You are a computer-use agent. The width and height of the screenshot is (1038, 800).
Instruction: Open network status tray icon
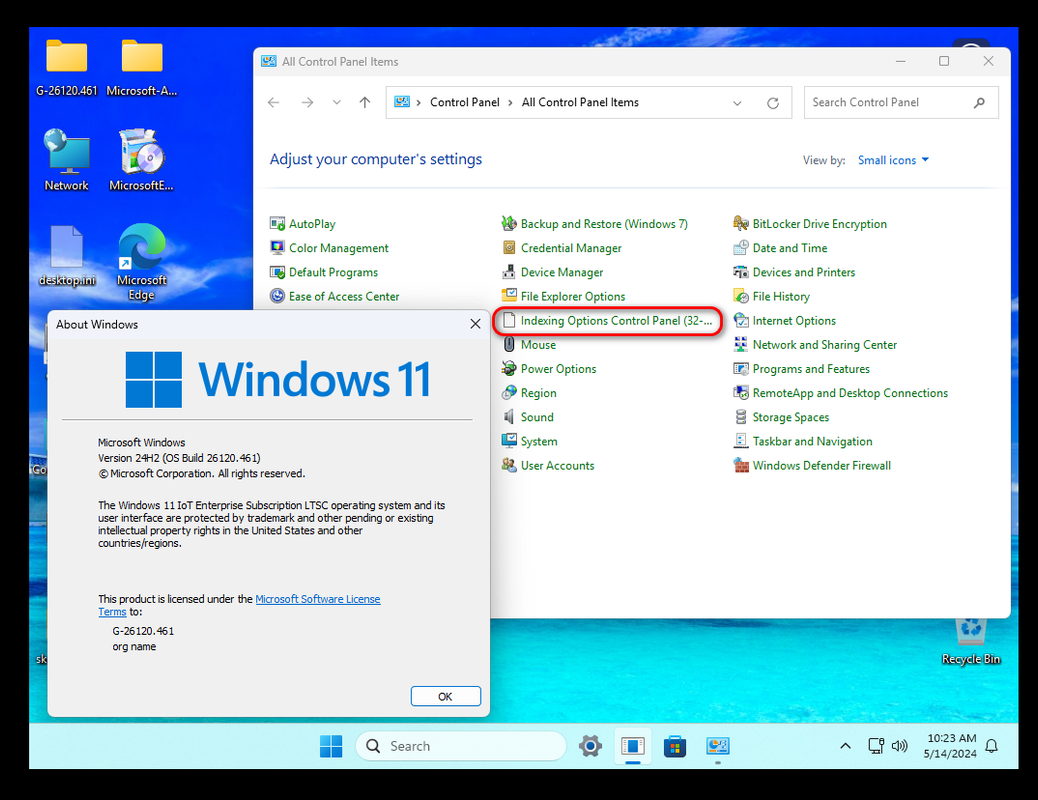tap(876, 746)
